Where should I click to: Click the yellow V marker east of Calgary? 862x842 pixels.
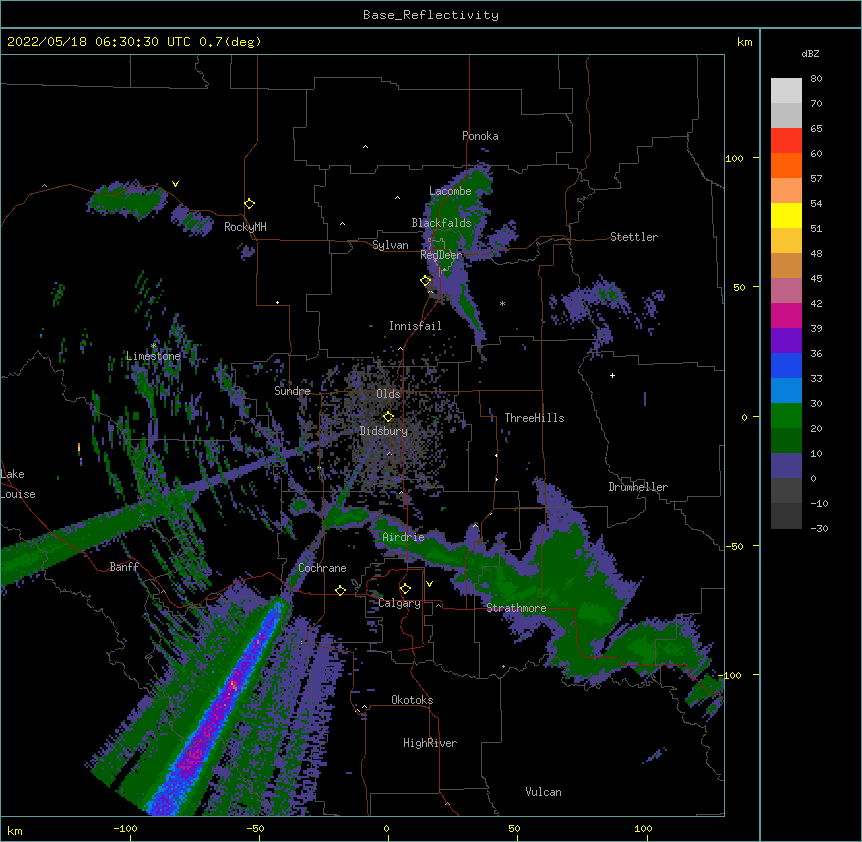[429, 584]
